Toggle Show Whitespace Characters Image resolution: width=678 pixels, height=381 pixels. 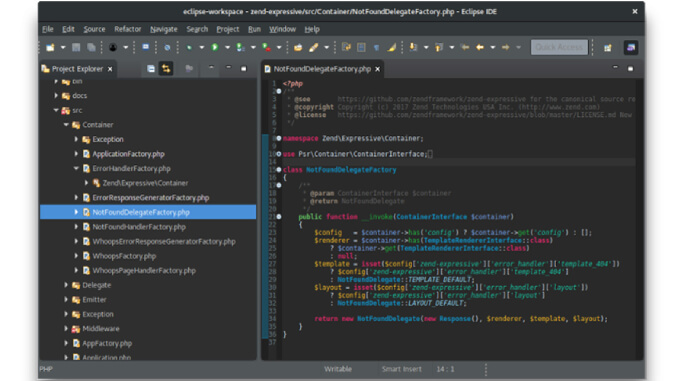click(x=377, y=48)
